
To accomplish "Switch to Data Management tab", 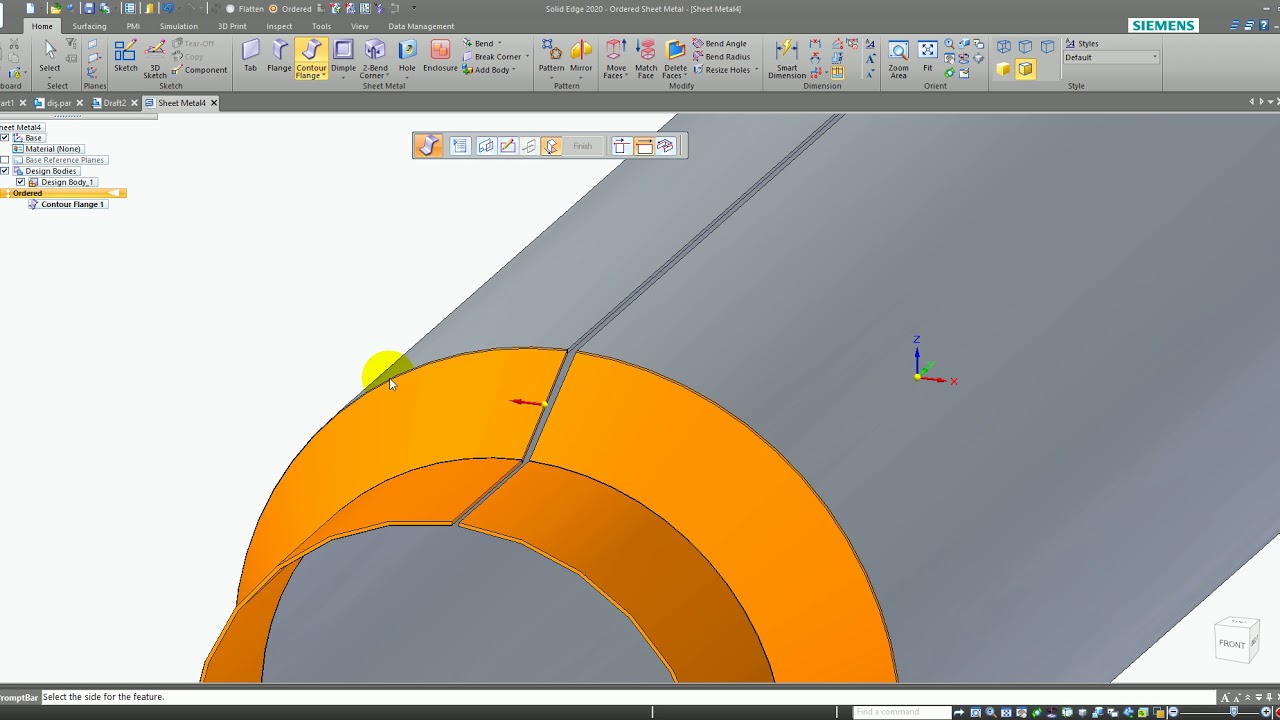I will pyautogui.click(x=421, y=26).
